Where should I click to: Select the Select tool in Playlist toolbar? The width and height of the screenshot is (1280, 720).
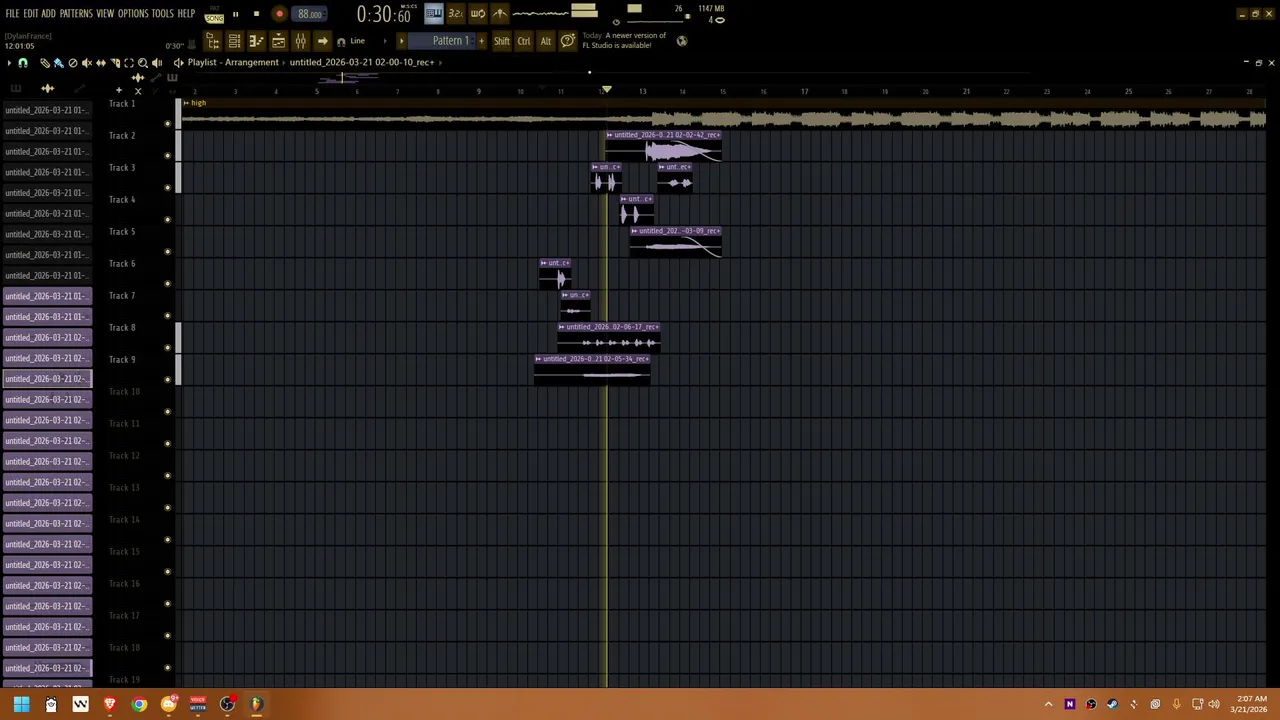click(128, 63)
